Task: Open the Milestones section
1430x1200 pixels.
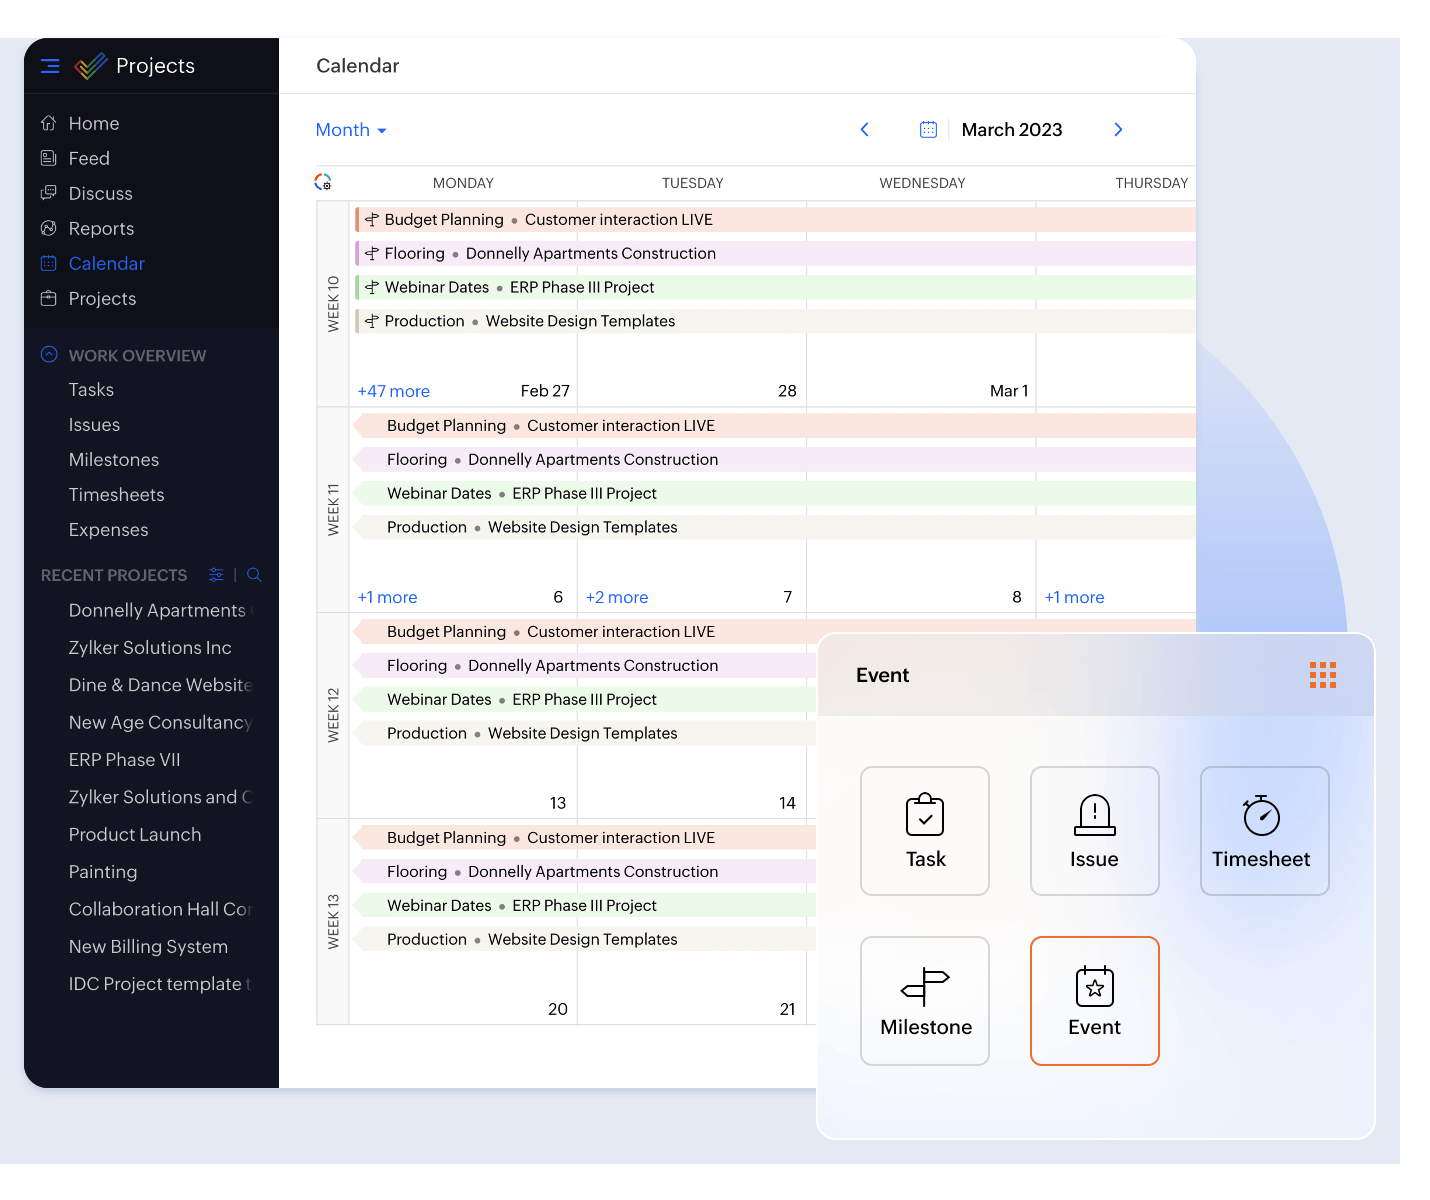Action: (x=113, y=459)
